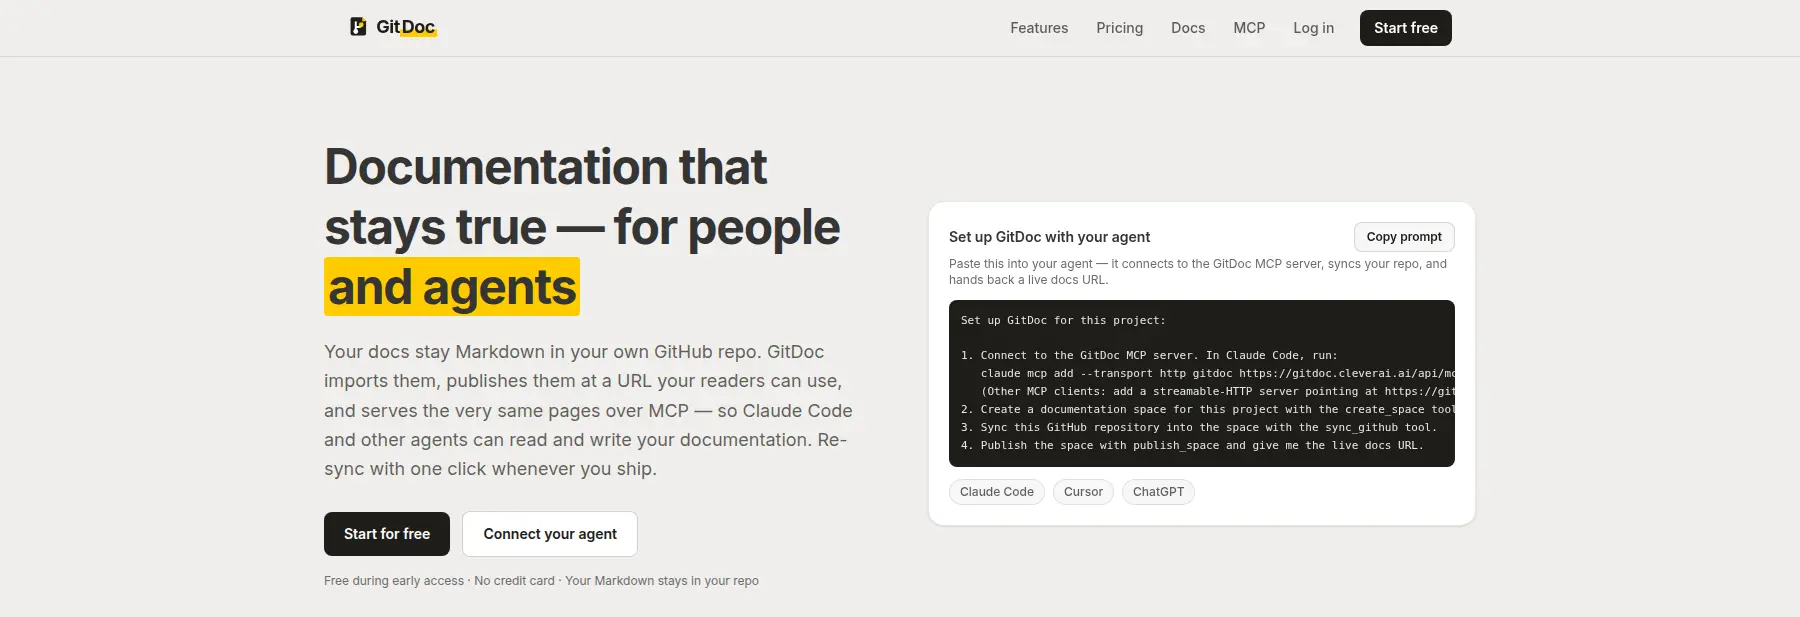This screenshot has height=617, width=1800.
Task: Click the 'Documentation that' headline line
Action: pos(546,167)
